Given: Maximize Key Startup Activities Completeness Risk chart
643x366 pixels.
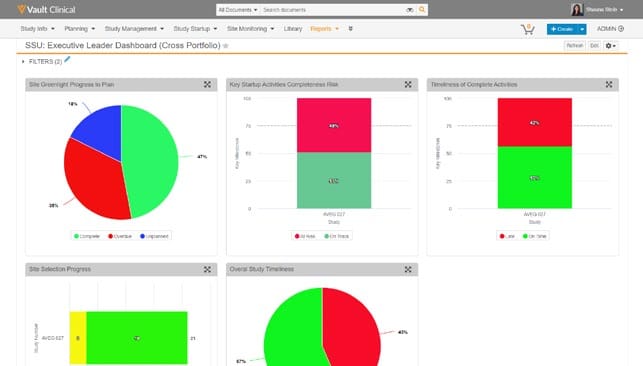Looking at the screenshot, I should [x=408, y=84].
